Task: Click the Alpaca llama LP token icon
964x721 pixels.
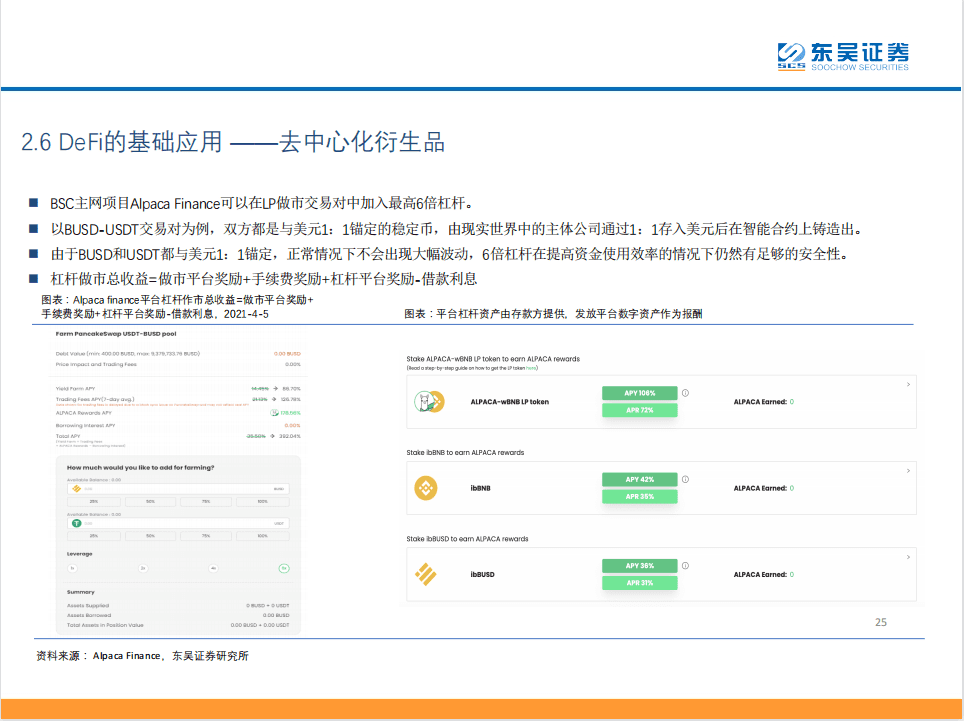Action: coord(427,400)
